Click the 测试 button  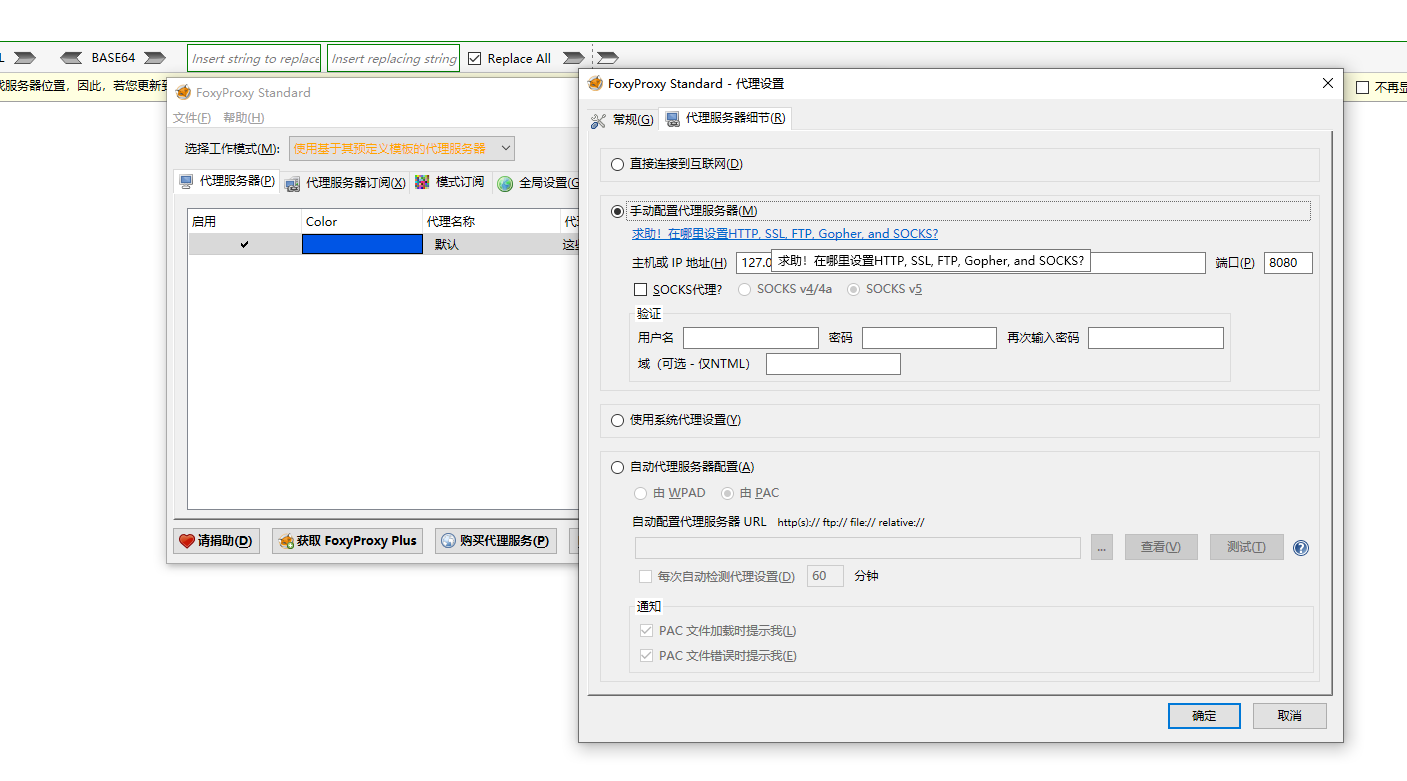tap(1247, 547)
